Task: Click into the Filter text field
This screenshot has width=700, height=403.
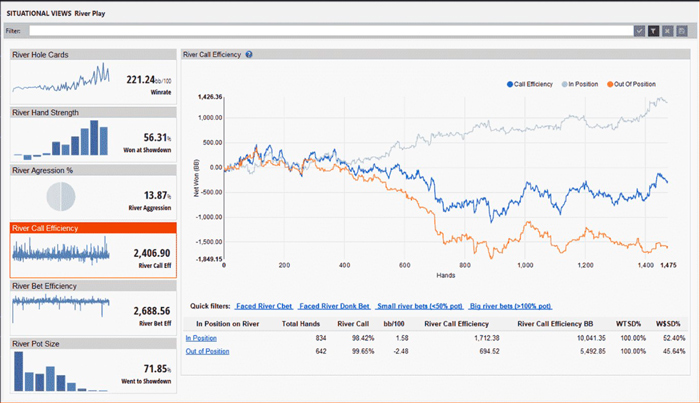Action: (331, 31)
